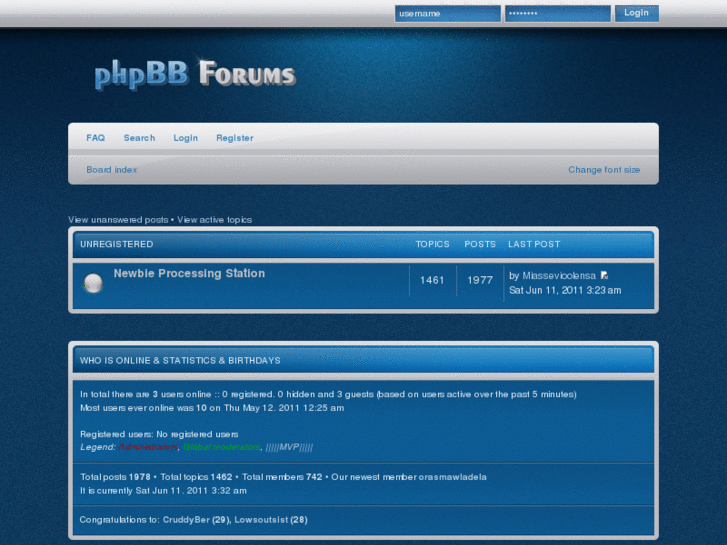Click the LAST POST column header
727x545 pixels.
tap(534, 244)
